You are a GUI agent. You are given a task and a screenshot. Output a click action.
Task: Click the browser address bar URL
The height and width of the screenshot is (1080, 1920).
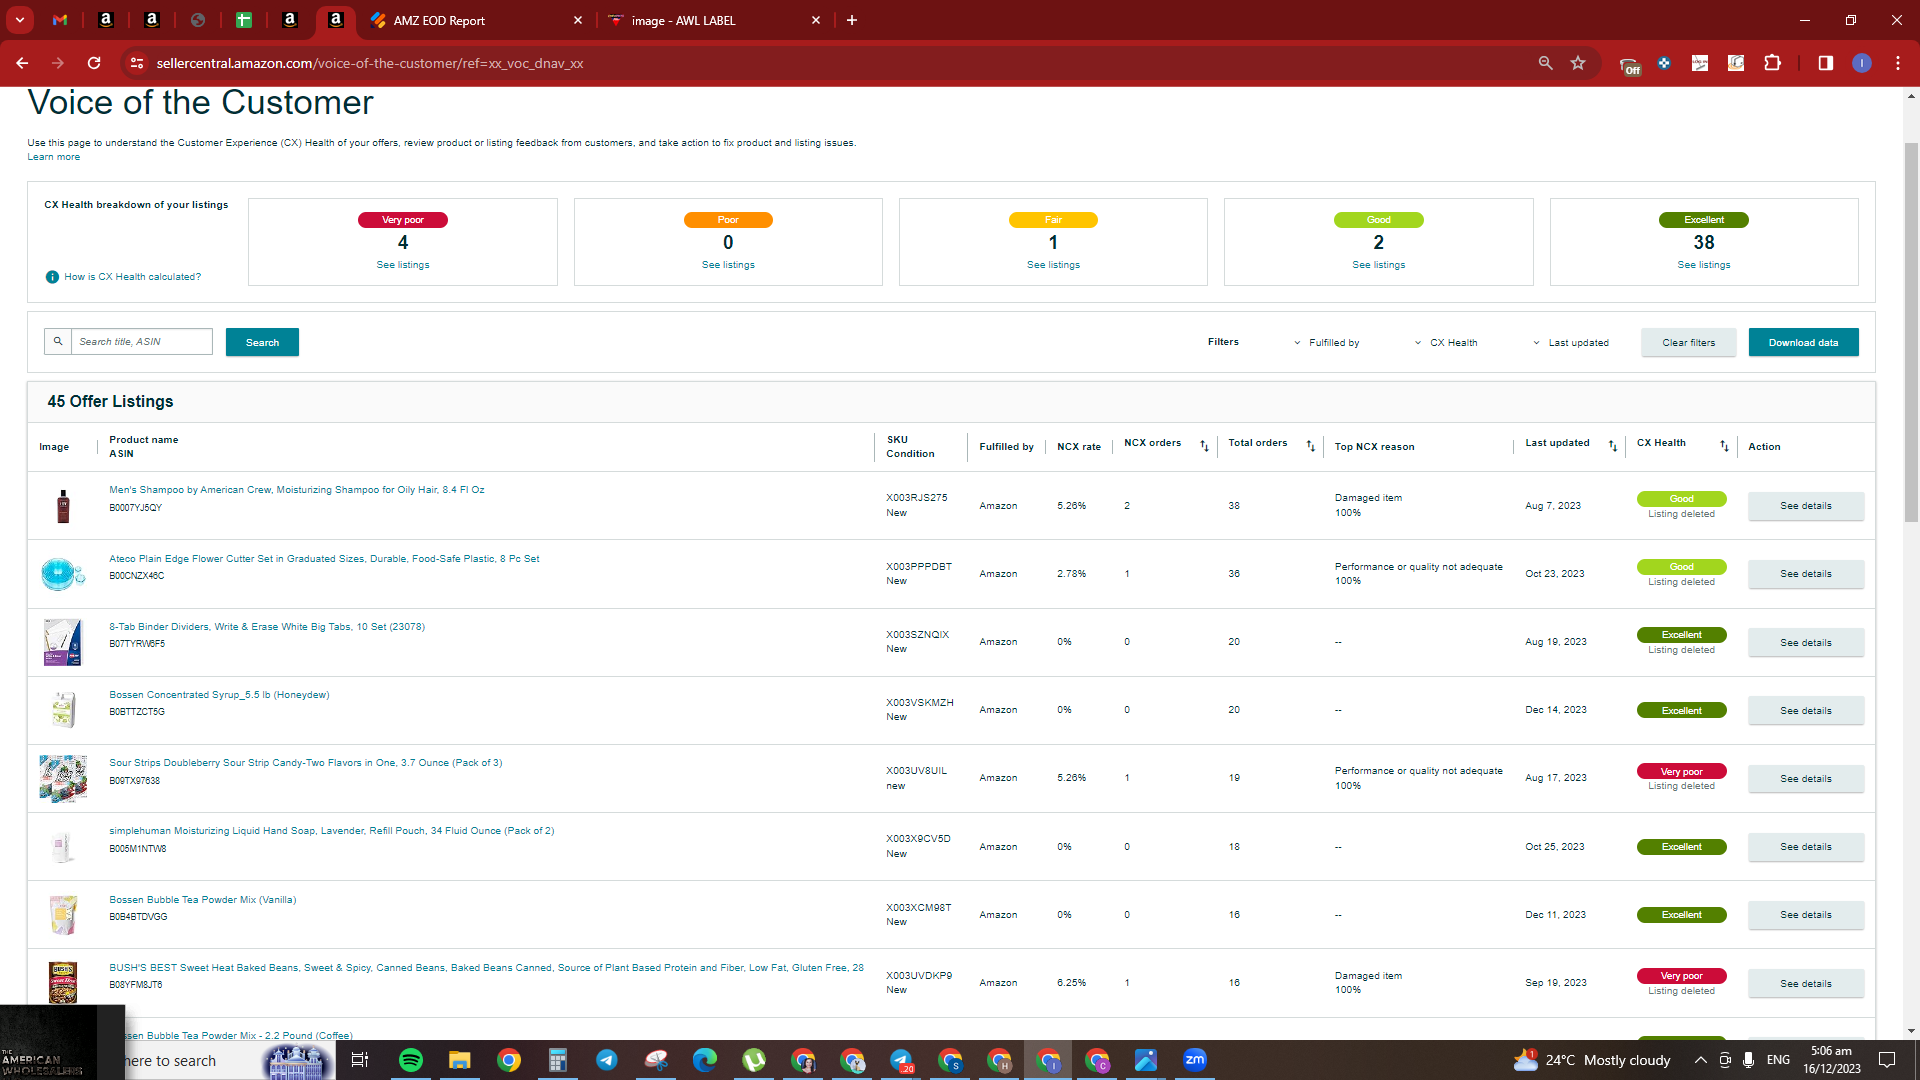point(370,63)
